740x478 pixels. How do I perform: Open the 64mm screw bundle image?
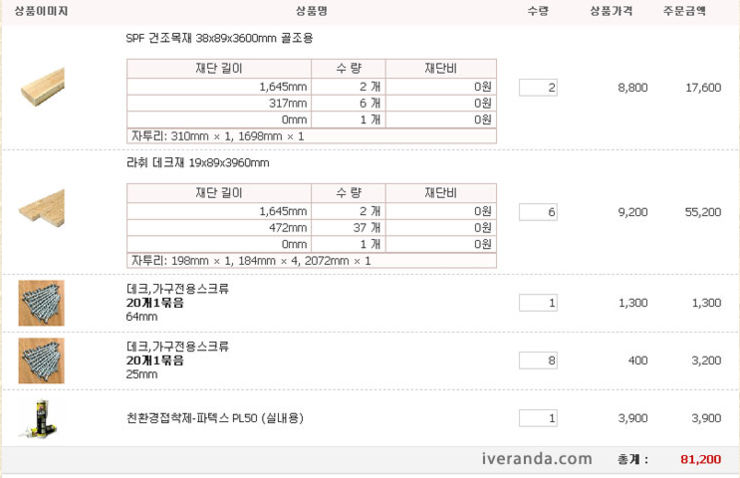click(x=42, y=303)
